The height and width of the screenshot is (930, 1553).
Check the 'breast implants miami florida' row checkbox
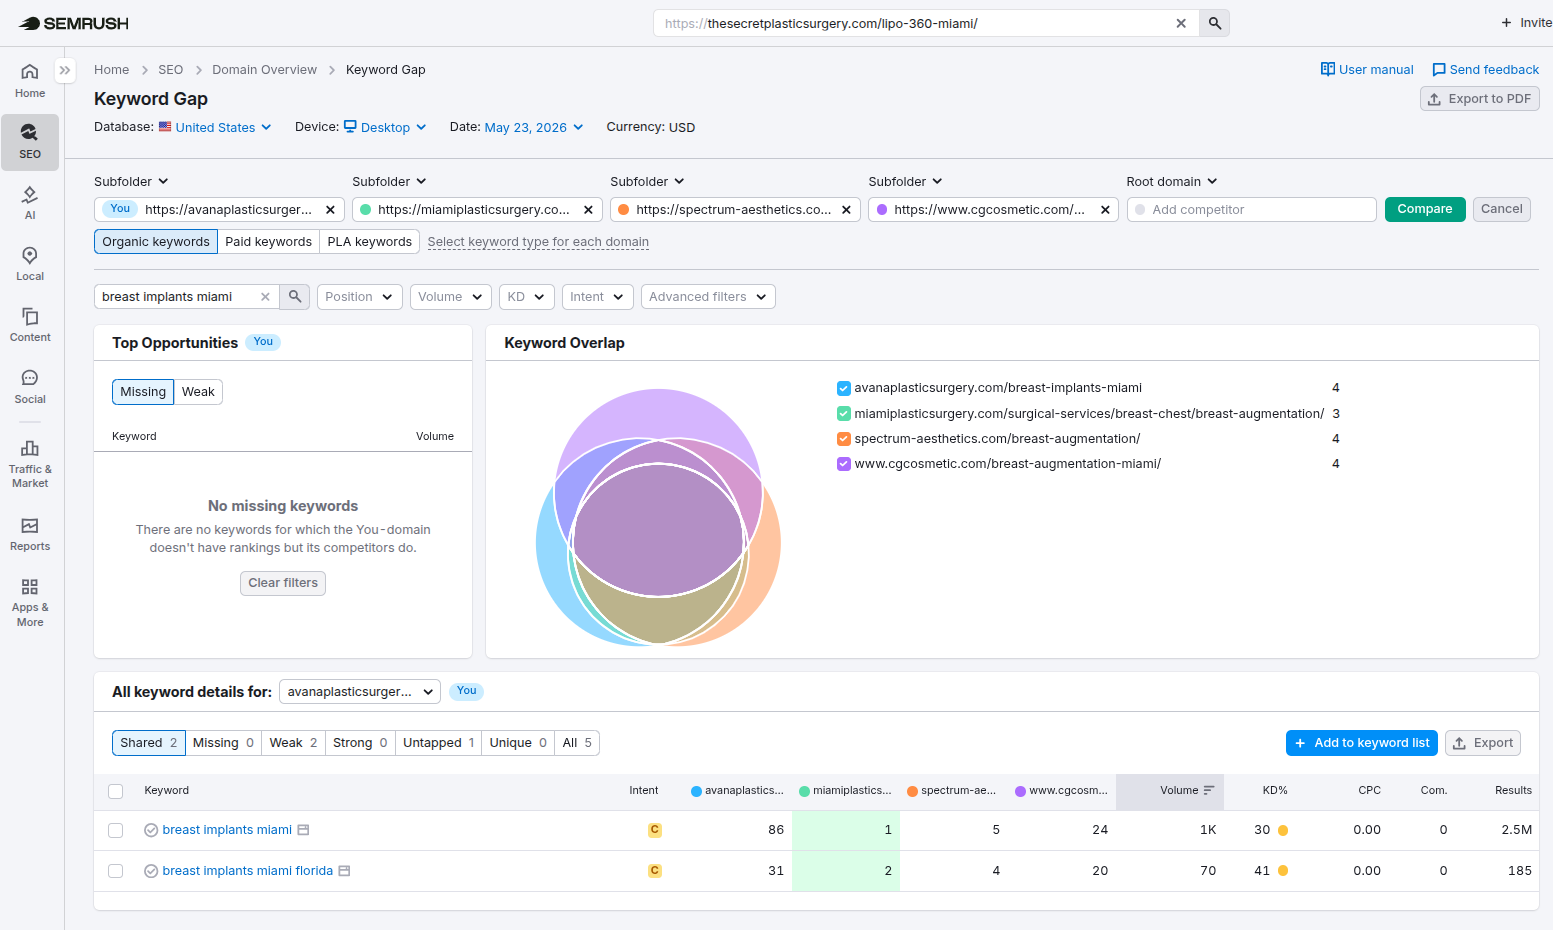click(116, 871)
